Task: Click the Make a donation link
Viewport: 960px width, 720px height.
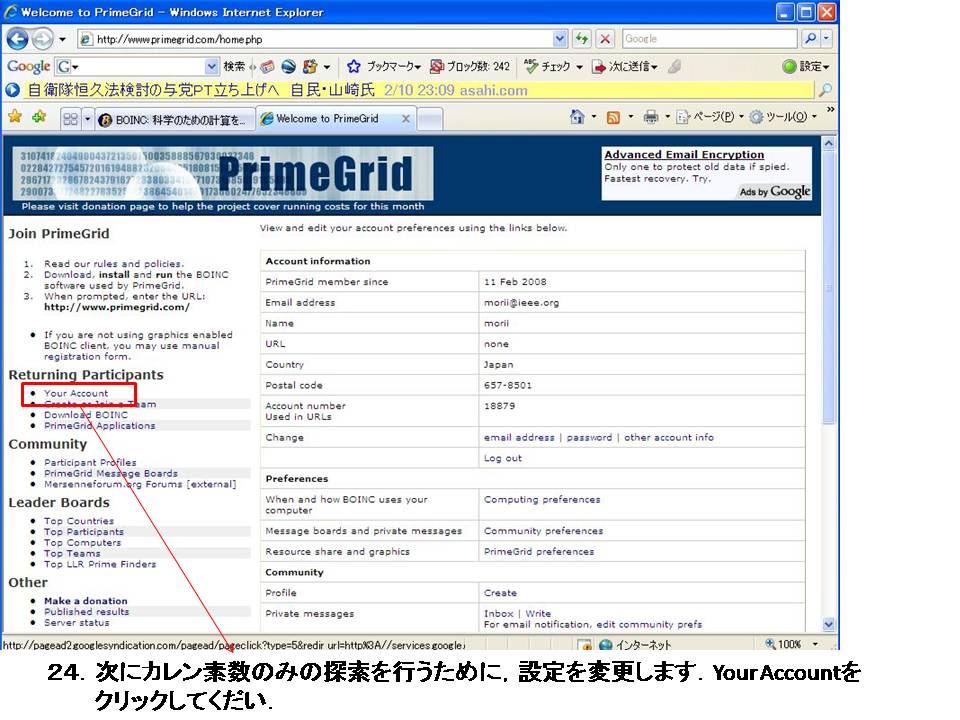Action: (86, 601)
